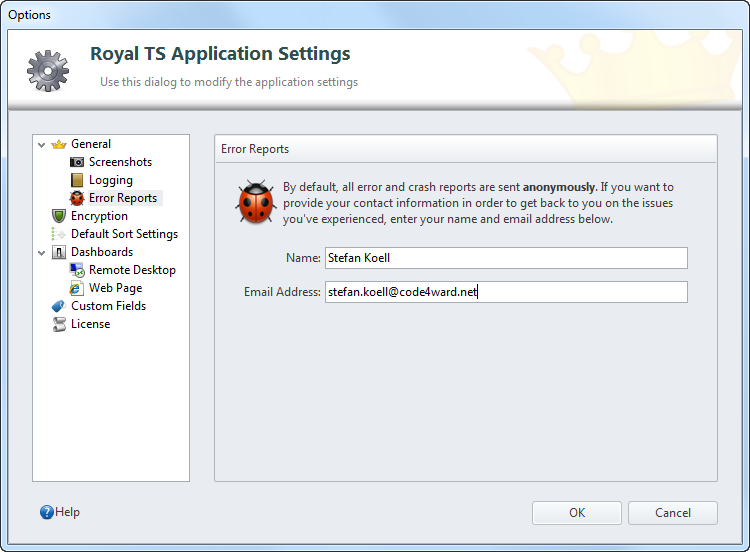Click the Options window title
Image resolution: width=750 pixels, height=552 pixels.
(x=29, y=15)
